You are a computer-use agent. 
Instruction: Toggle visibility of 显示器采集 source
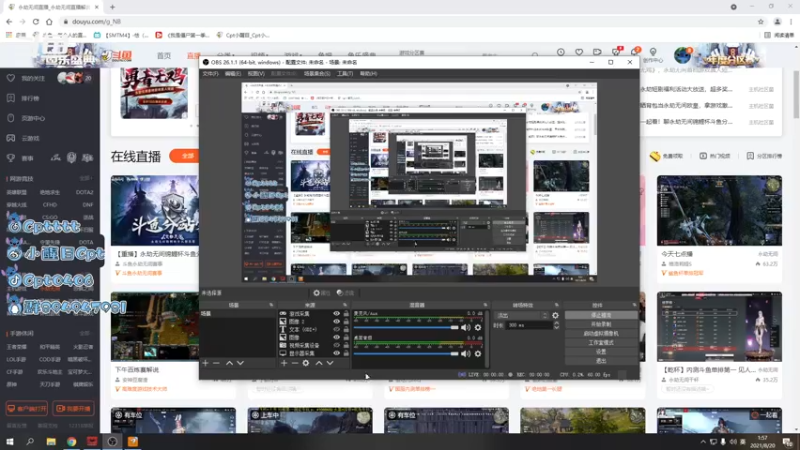(336, 353)
